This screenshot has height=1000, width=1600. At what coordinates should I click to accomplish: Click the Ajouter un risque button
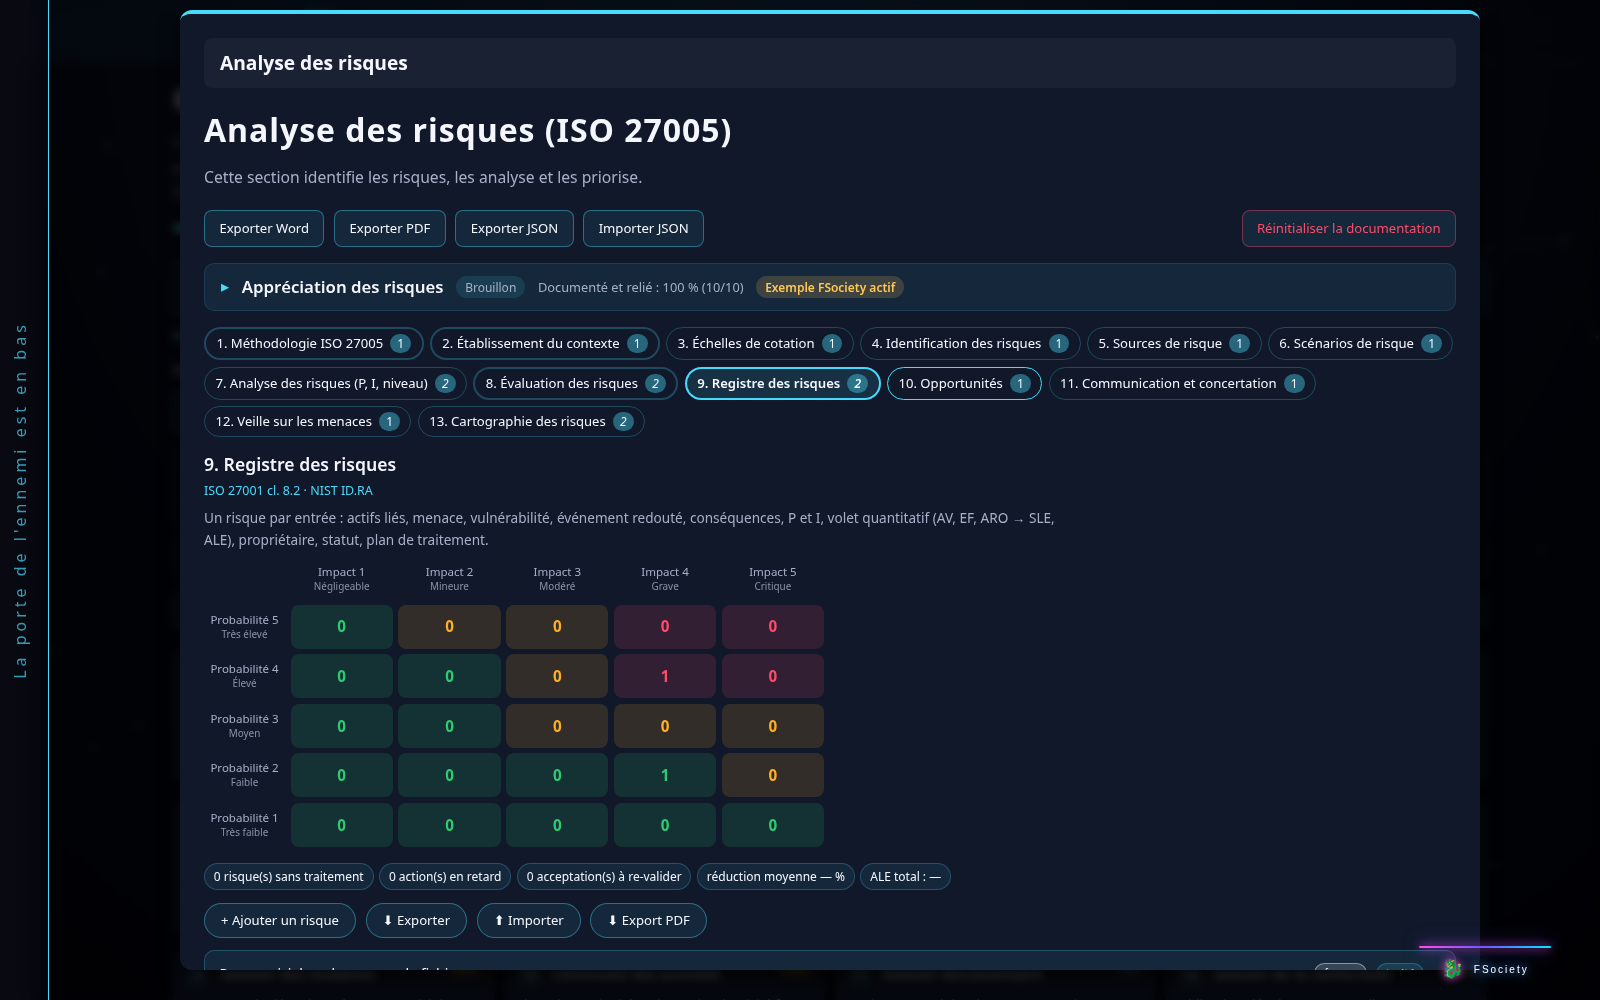280,920
